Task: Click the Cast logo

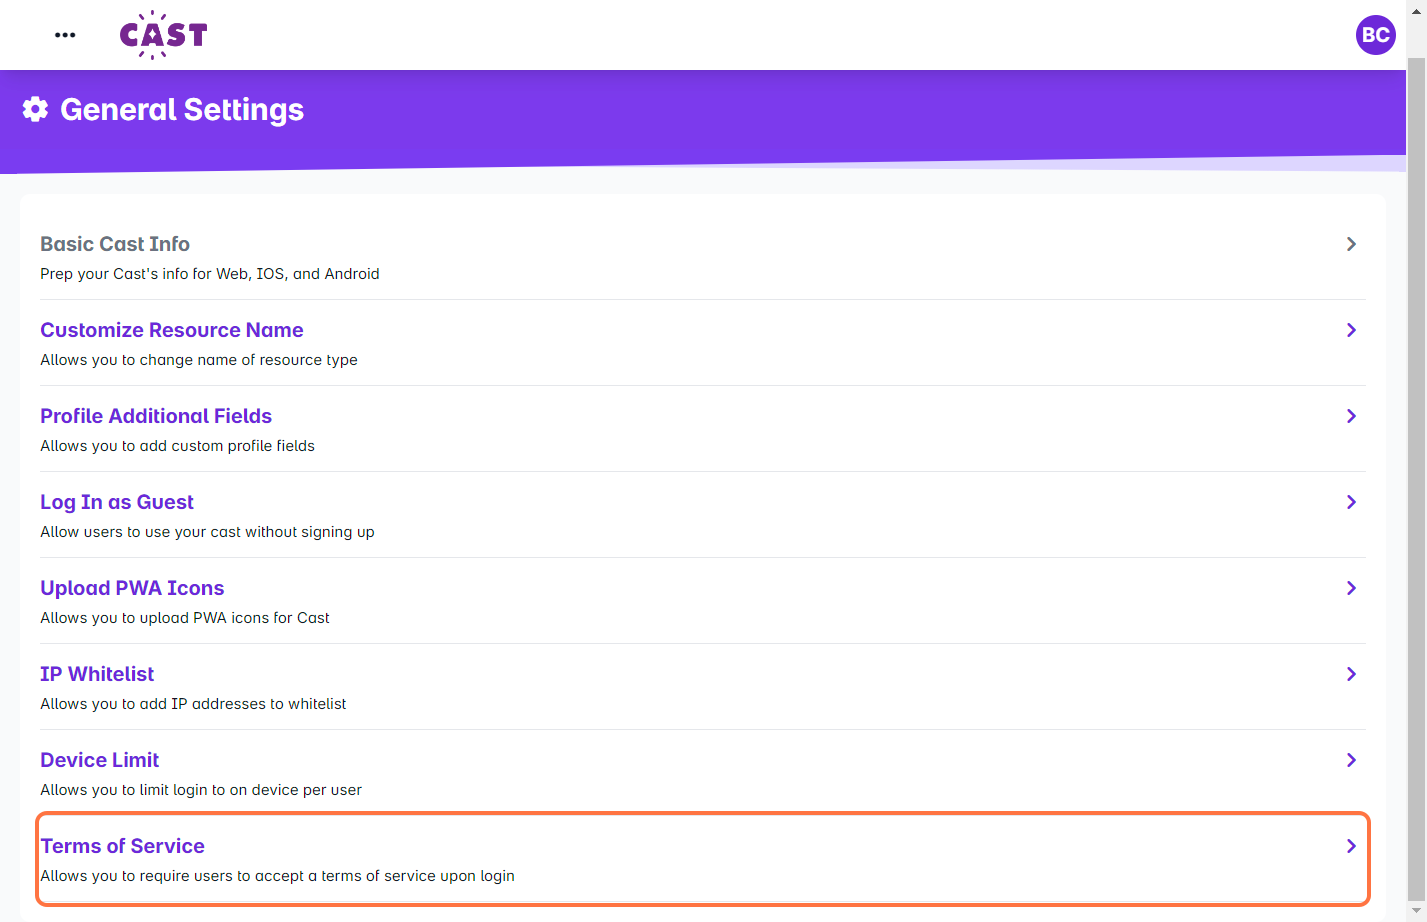Action: (163, 35)
